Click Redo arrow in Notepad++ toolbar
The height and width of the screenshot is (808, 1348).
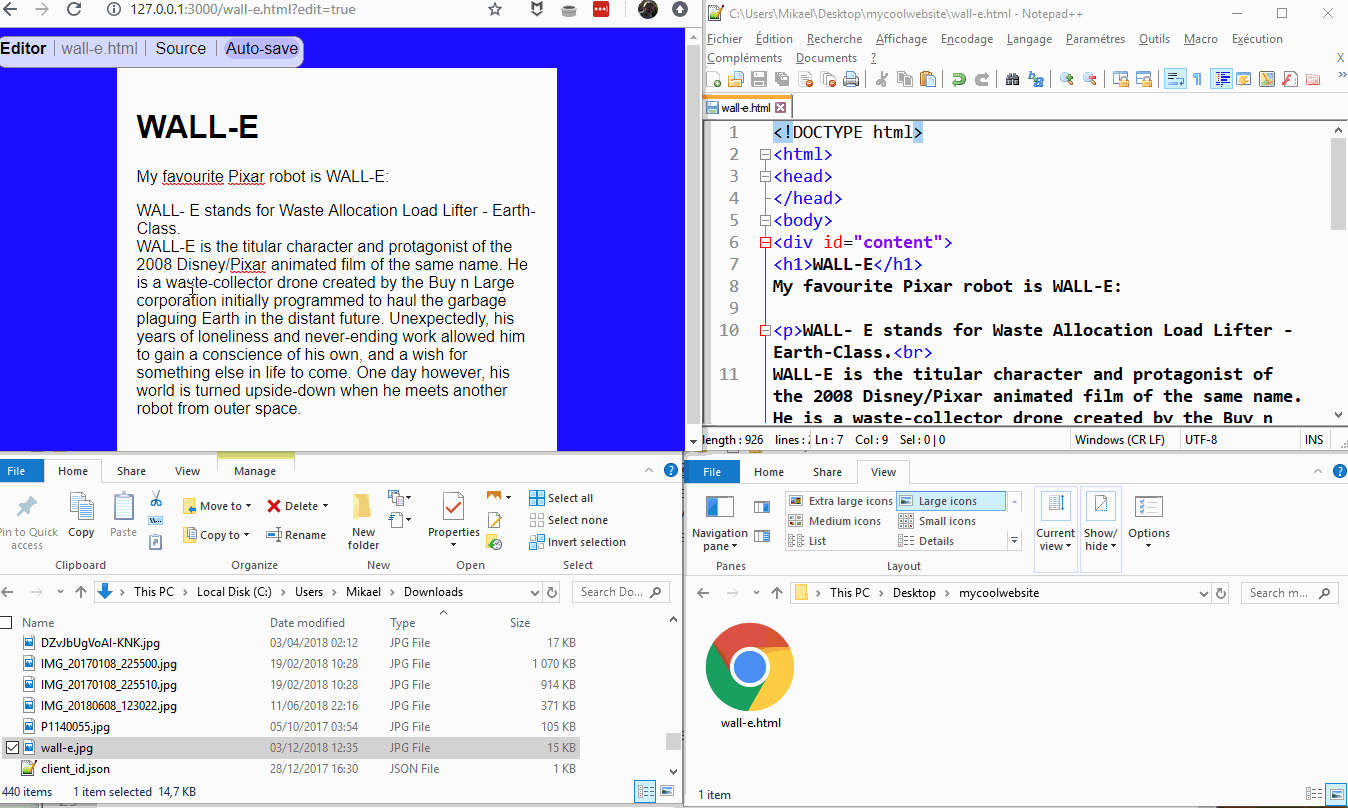coord(982,80)
